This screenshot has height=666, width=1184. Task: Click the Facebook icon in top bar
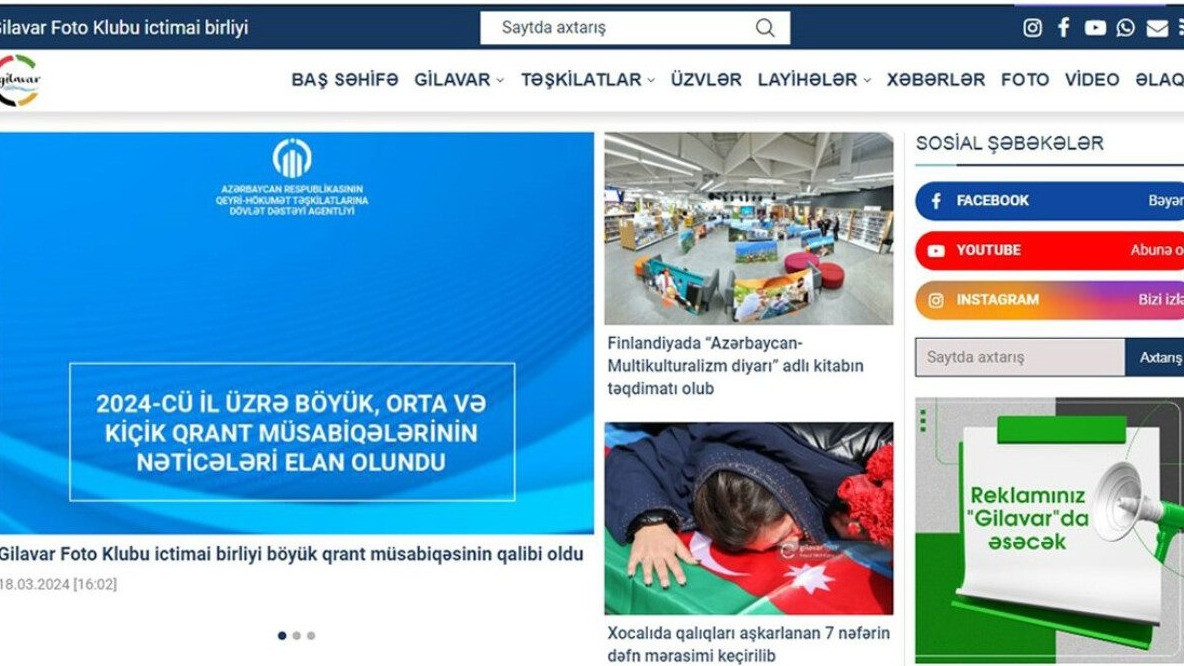tap(1063, 28)
